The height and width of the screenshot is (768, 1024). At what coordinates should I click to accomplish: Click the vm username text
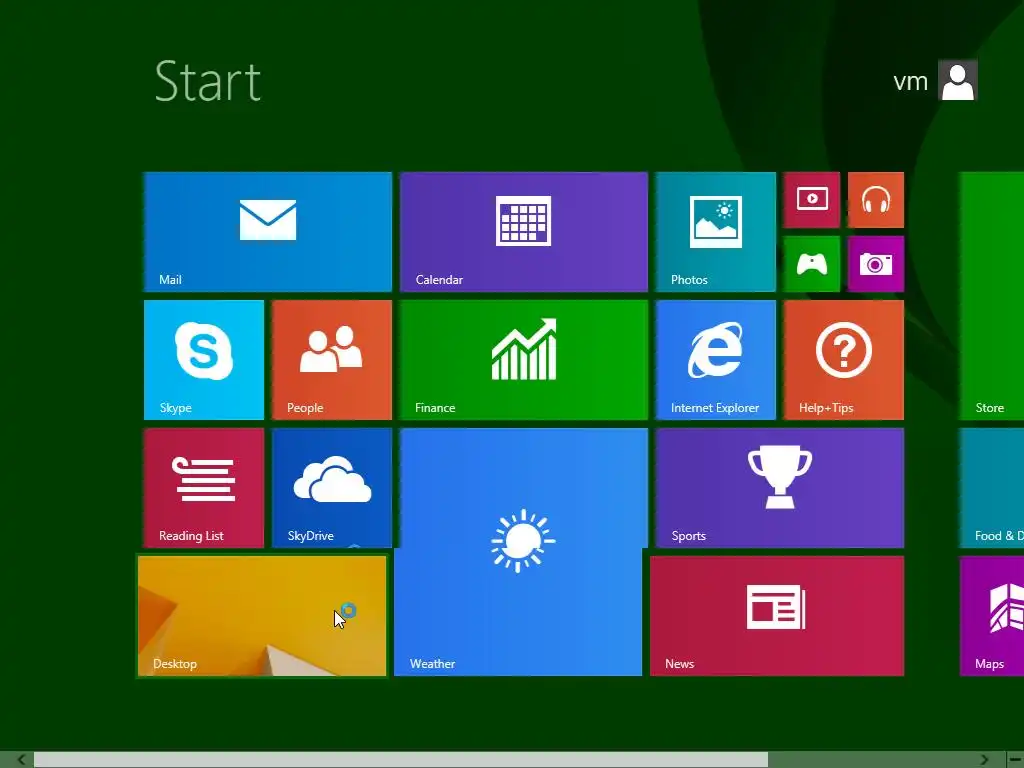(910, 82)
